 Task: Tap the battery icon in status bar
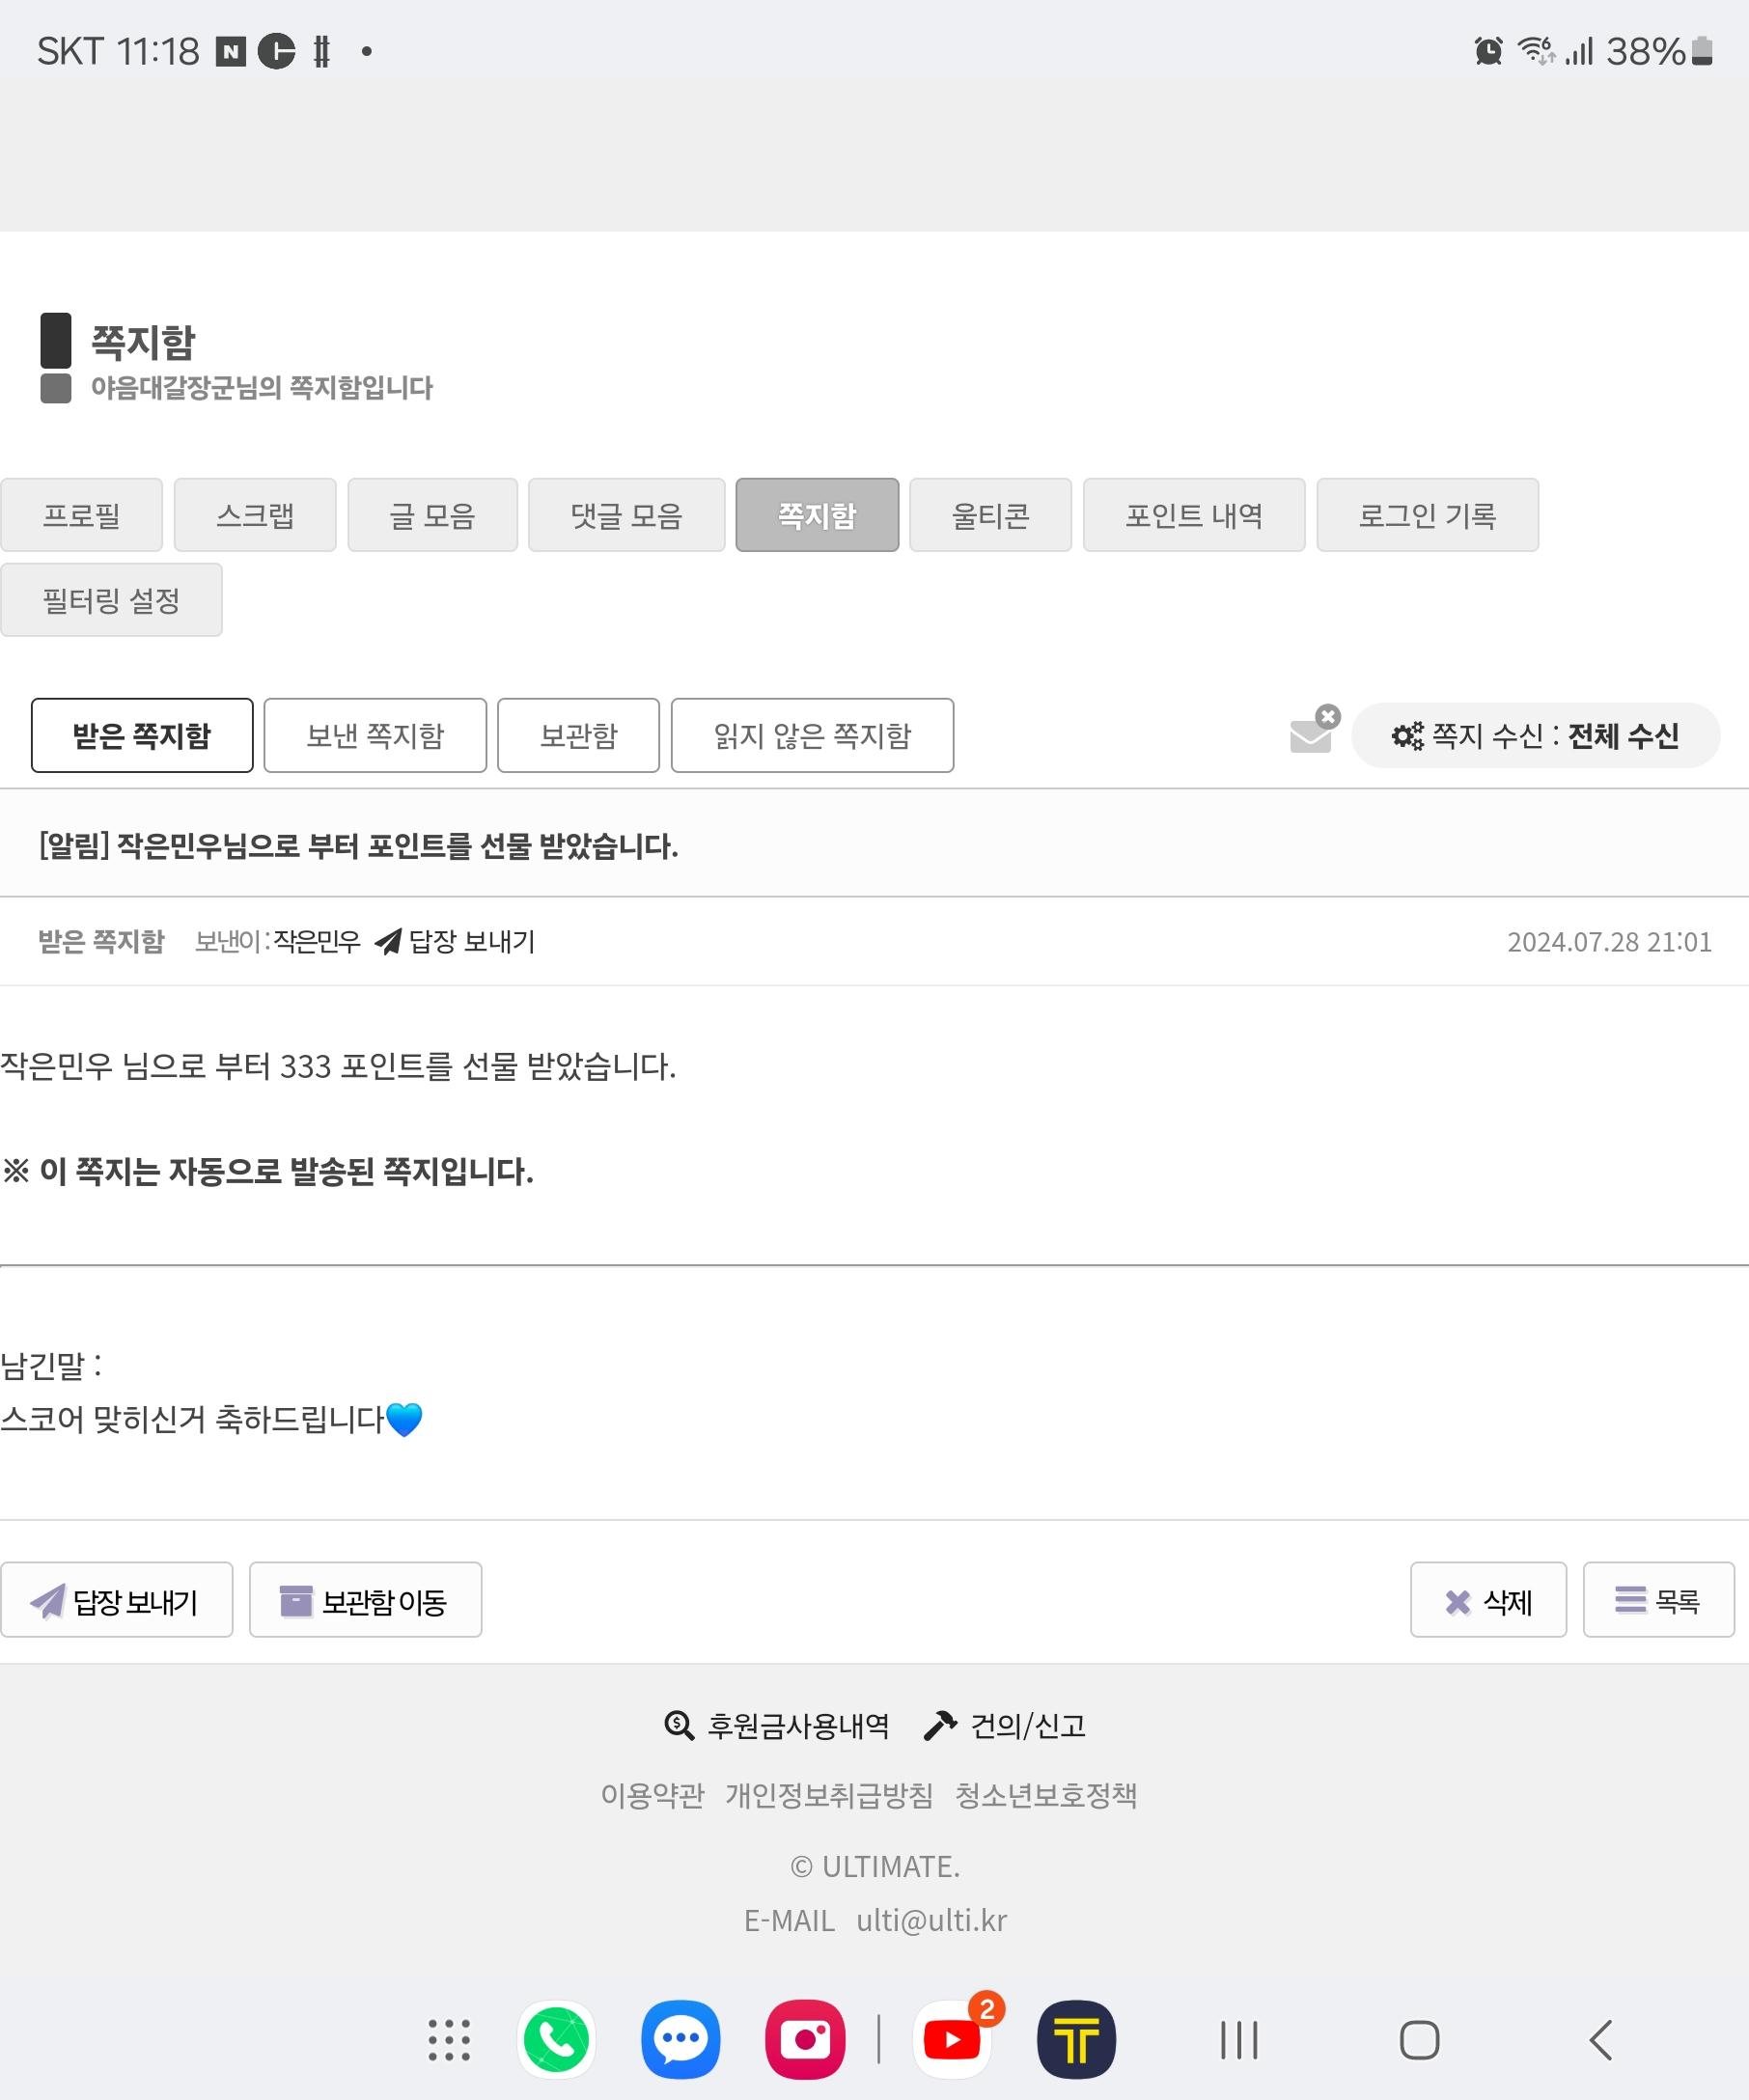pos(1701,50)
